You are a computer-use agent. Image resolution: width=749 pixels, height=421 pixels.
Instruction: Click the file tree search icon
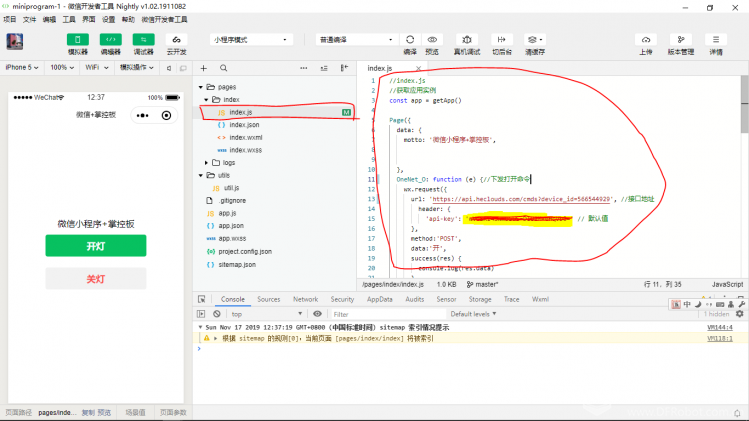(224, 68)
